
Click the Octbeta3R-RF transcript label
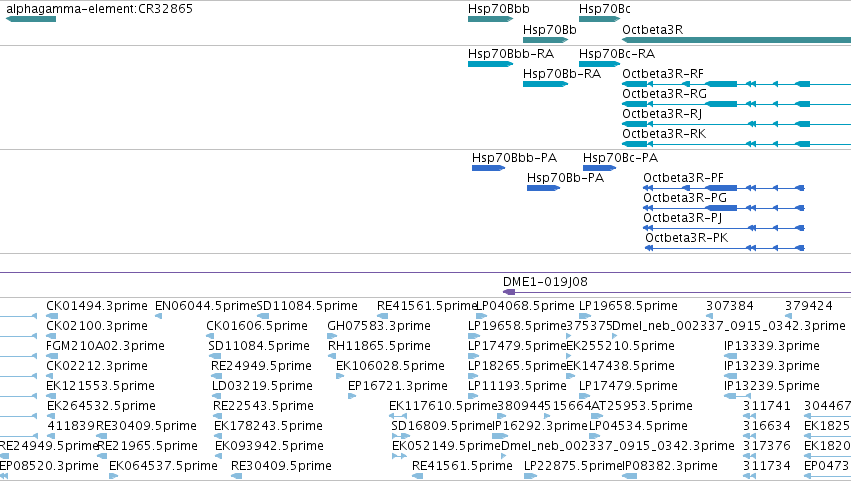click(x=663, y=74)
